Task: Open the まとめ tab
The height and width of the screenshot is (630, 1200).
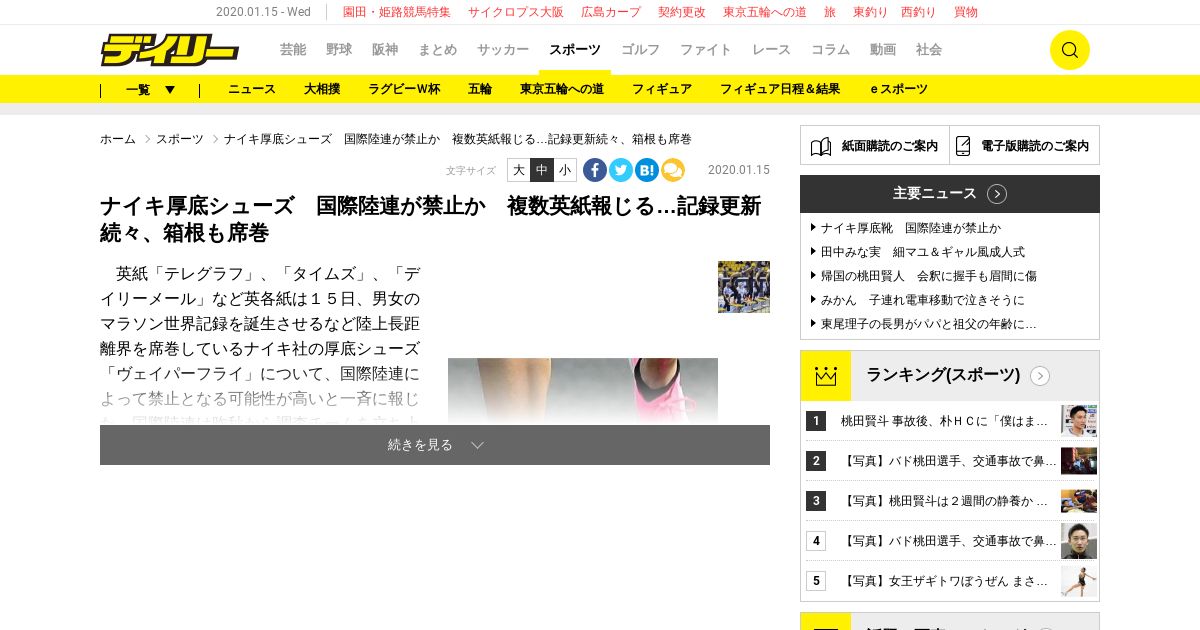Action: (438, 50)
